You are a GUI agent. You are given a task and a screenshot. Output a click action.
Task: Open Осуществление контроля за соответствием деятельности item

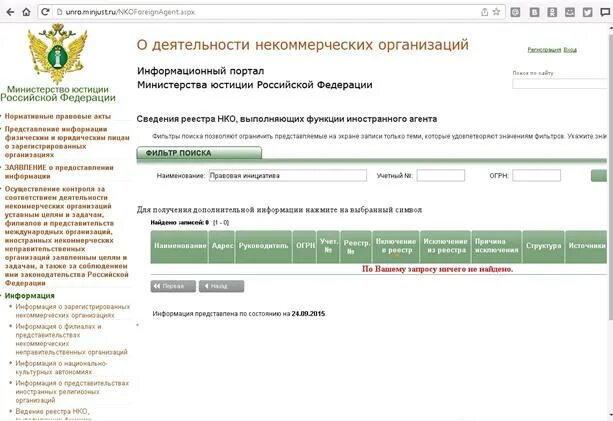(x=66, y=236)
